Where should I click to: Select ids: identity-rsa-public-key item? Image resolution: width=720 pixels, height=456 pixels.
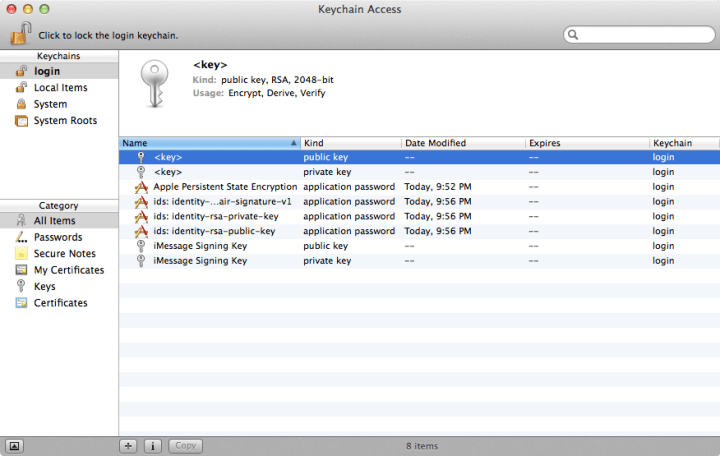(x=419, y=231)
